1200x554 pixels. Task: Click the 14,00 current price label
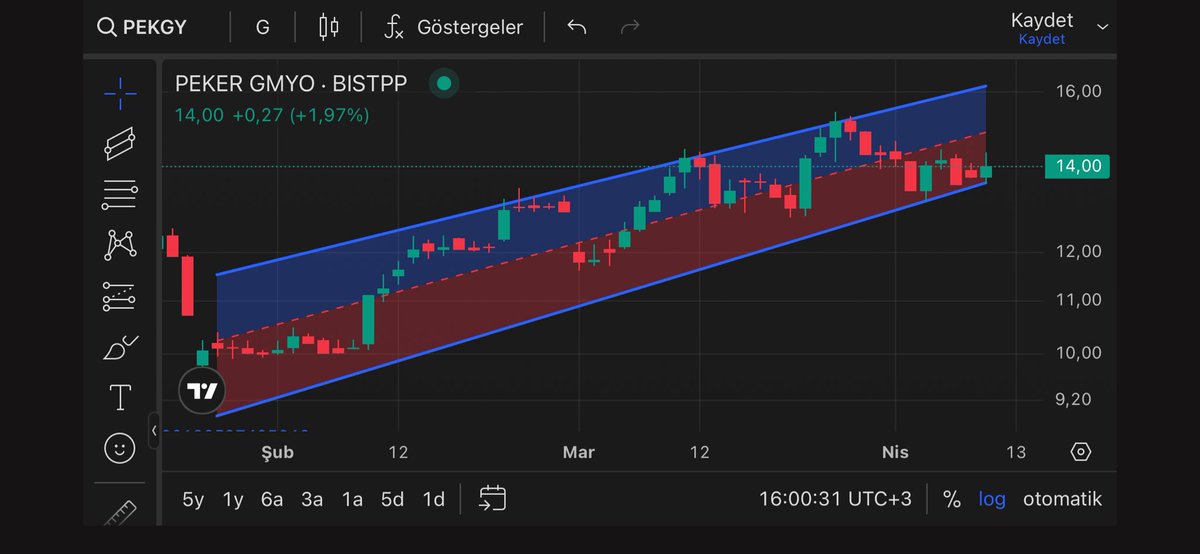(x=1077, y=167)
